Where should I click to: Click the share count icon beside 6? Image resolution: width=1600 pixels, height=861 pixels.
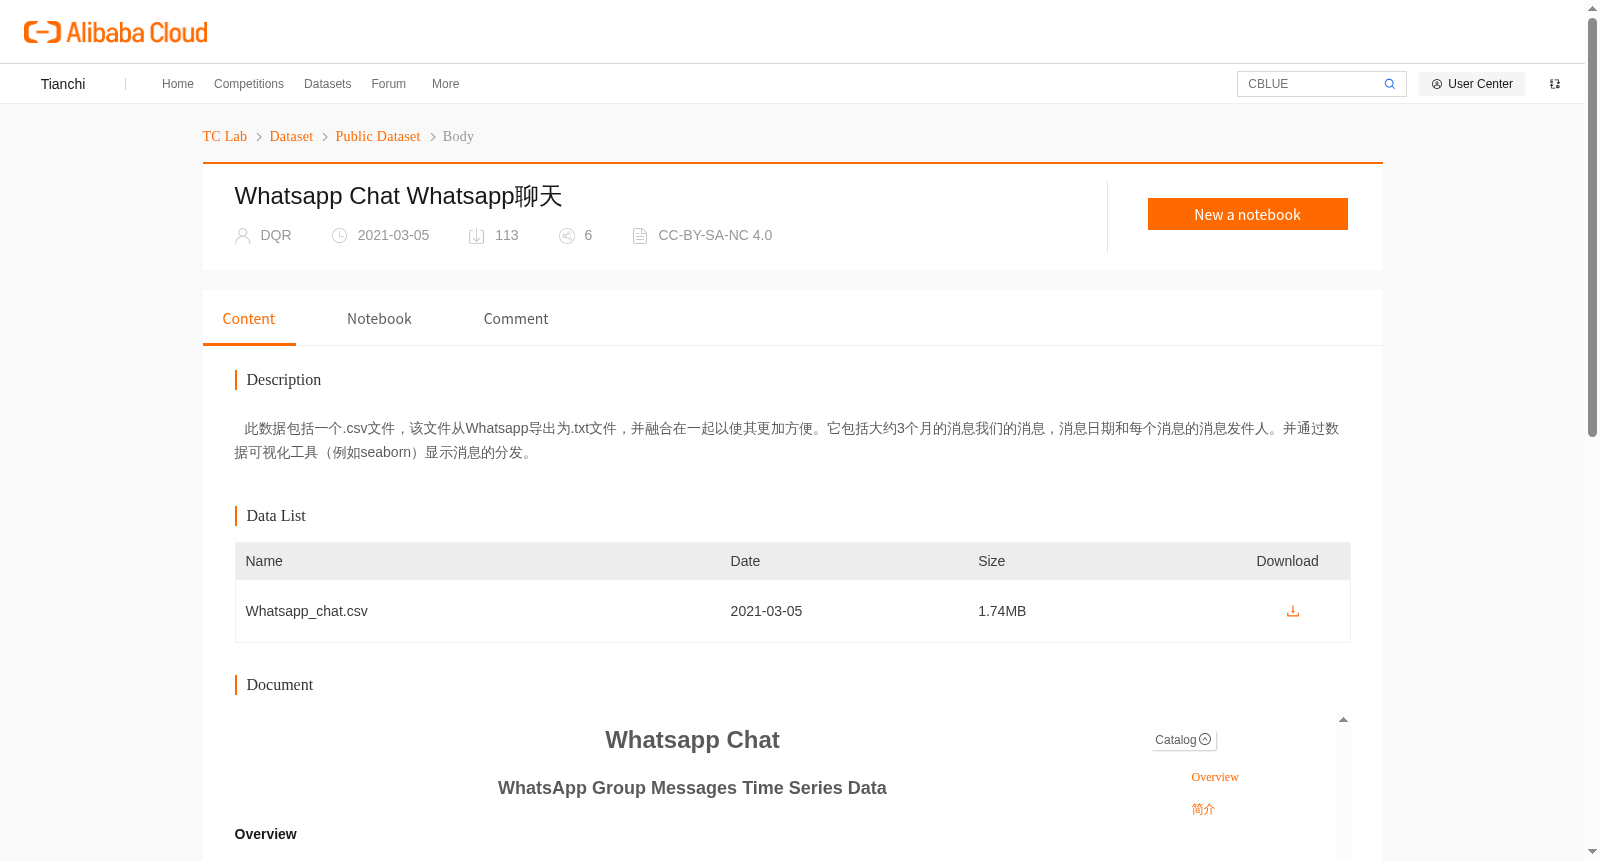tap(567, 236)
